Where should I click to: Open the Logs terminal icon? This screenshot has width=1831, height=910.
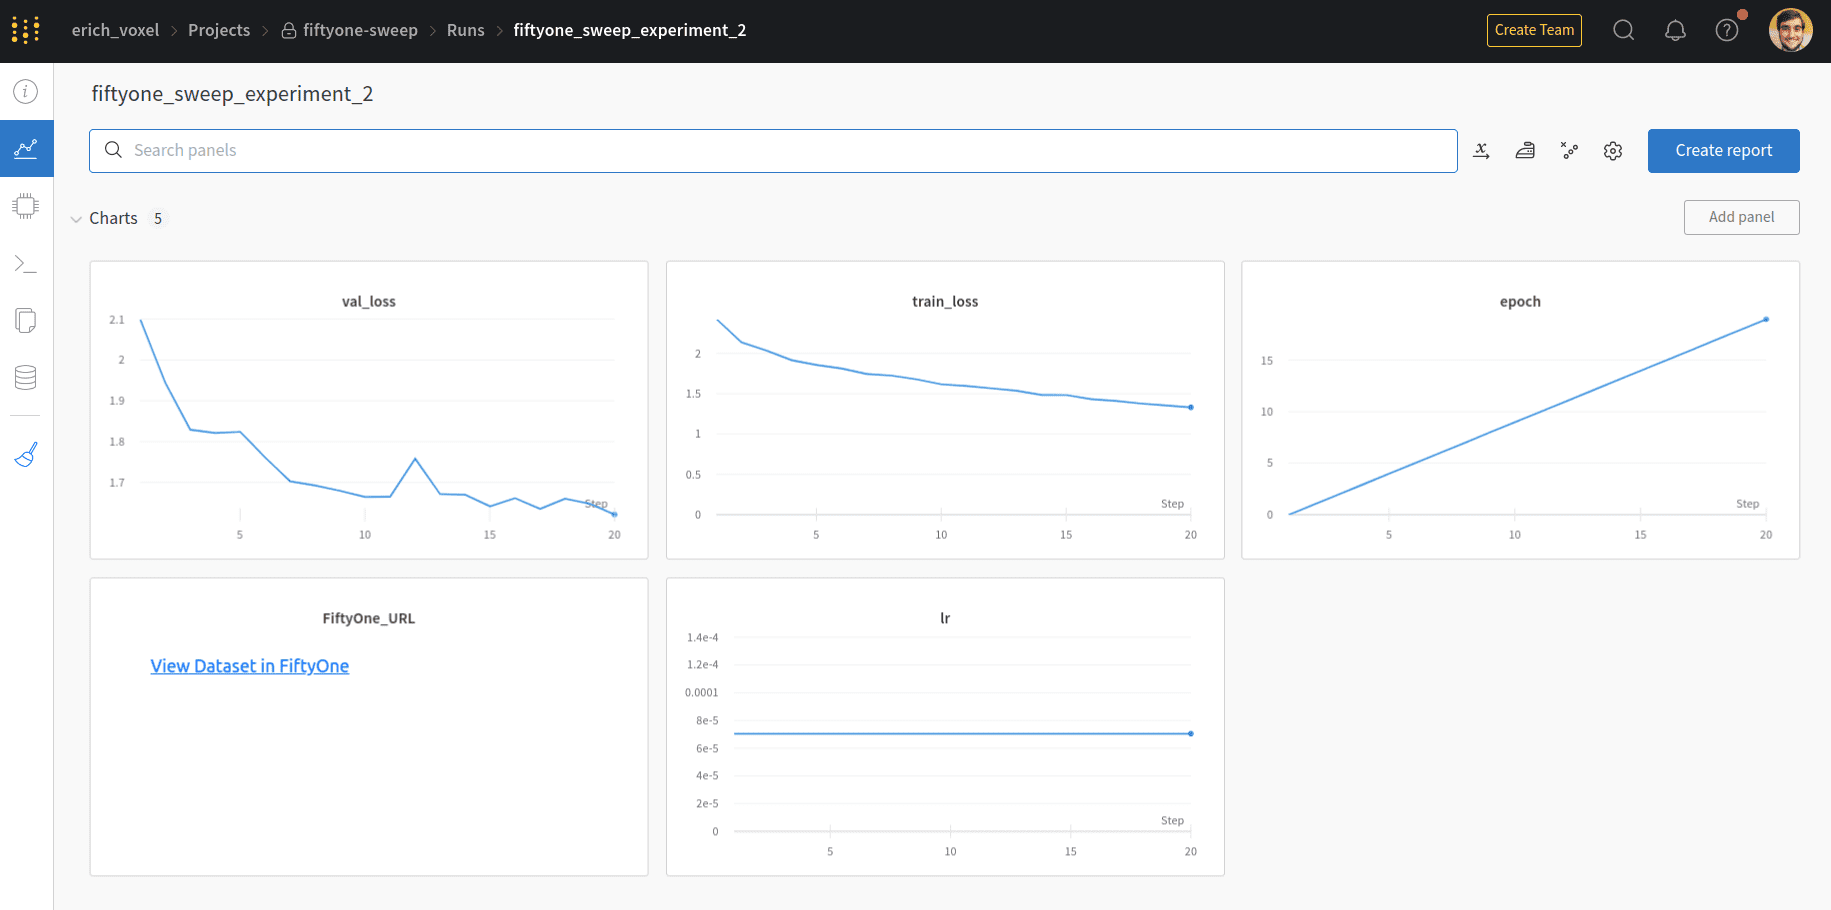coord(26,264)
